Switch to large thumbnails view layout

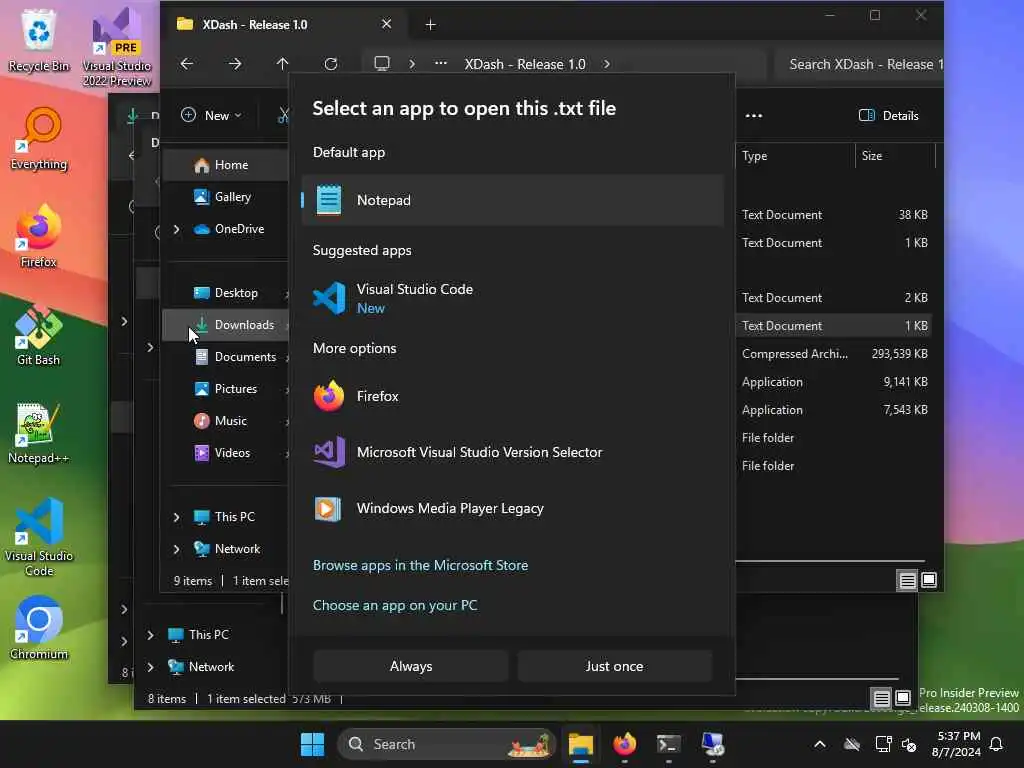(929, 580)
